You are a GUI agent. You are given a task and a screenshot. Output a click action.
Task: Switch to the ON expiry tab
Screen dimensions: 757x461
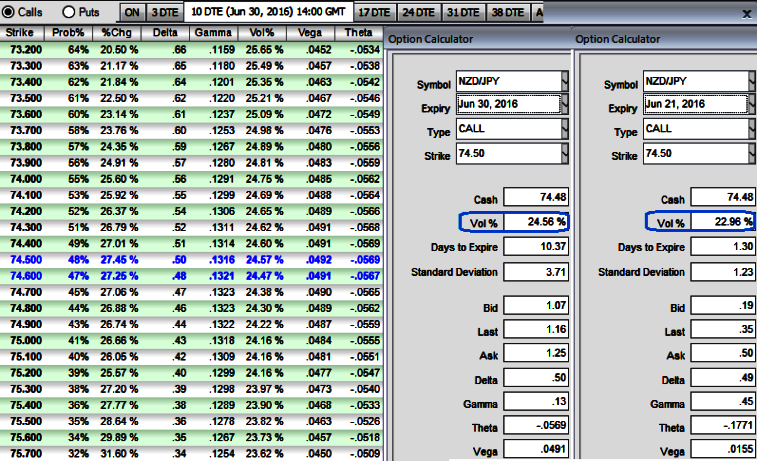pos(132,13)
